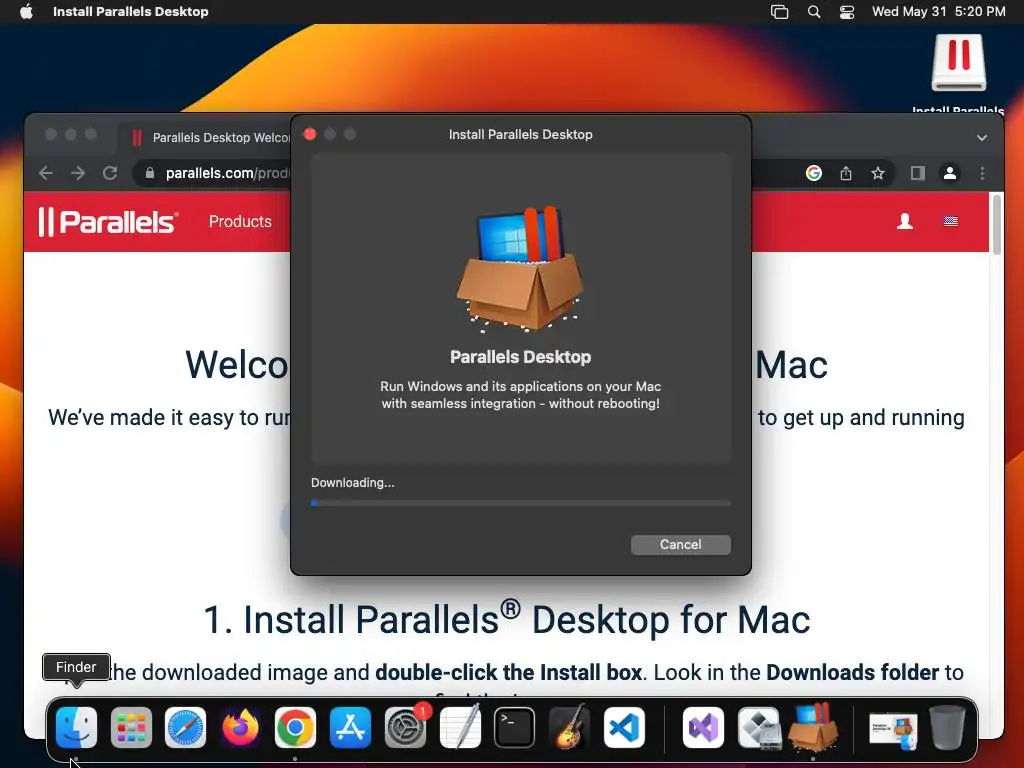Bookmark this page with star icon

click(878, 173)
